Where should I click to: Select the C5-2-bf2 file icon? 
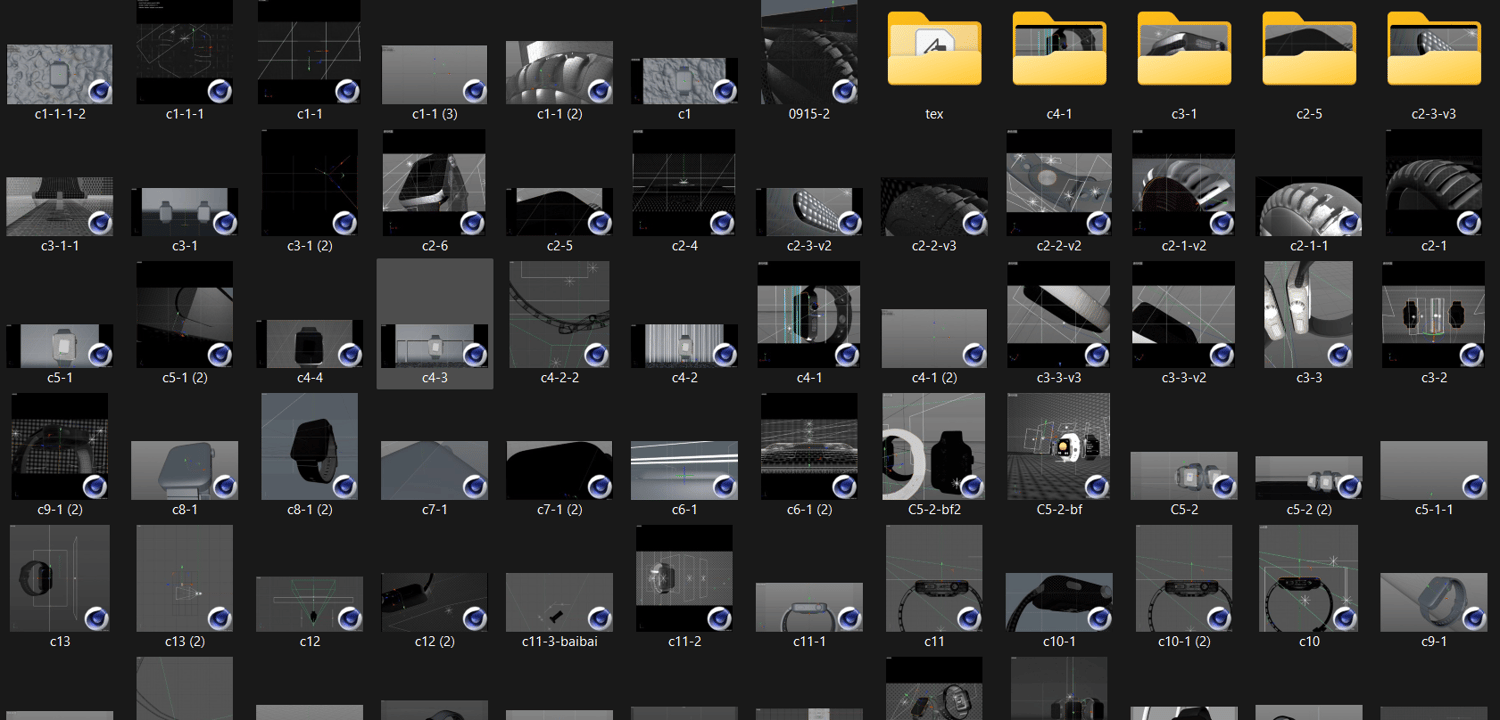pyautogui.click(x=934, y=446)
